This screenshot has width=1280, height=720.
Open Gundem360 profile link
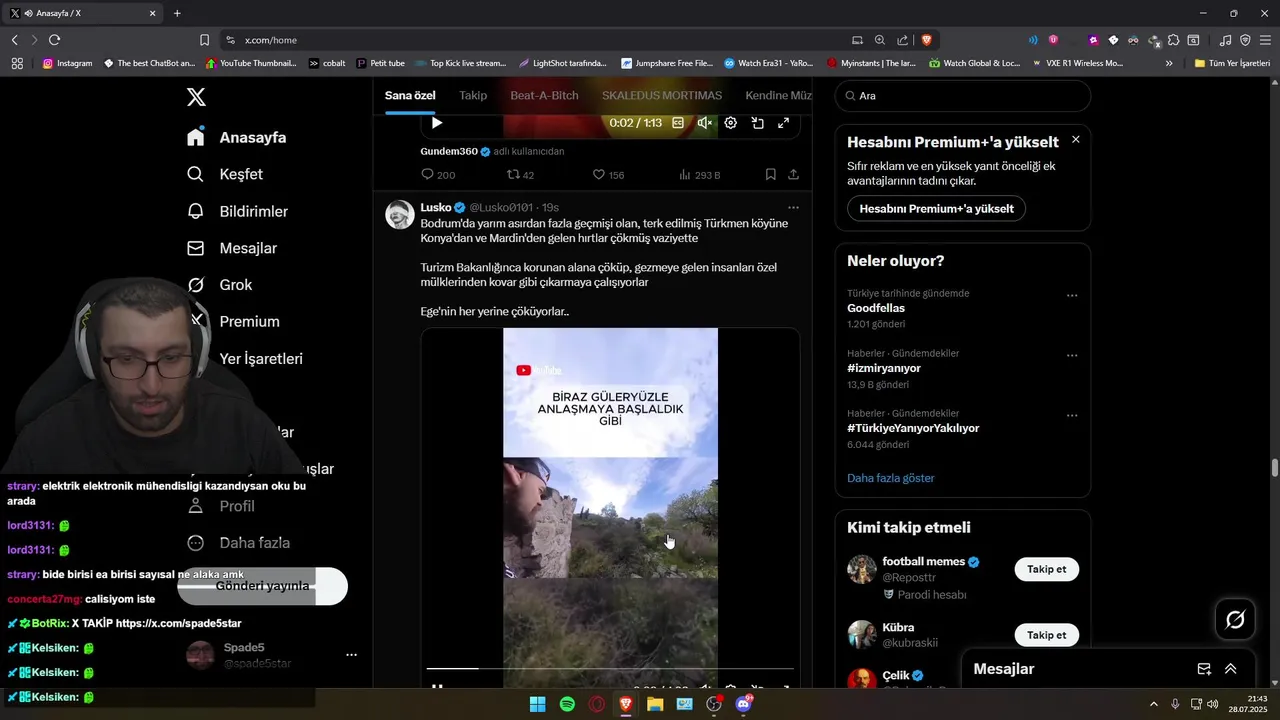[449, 151]
